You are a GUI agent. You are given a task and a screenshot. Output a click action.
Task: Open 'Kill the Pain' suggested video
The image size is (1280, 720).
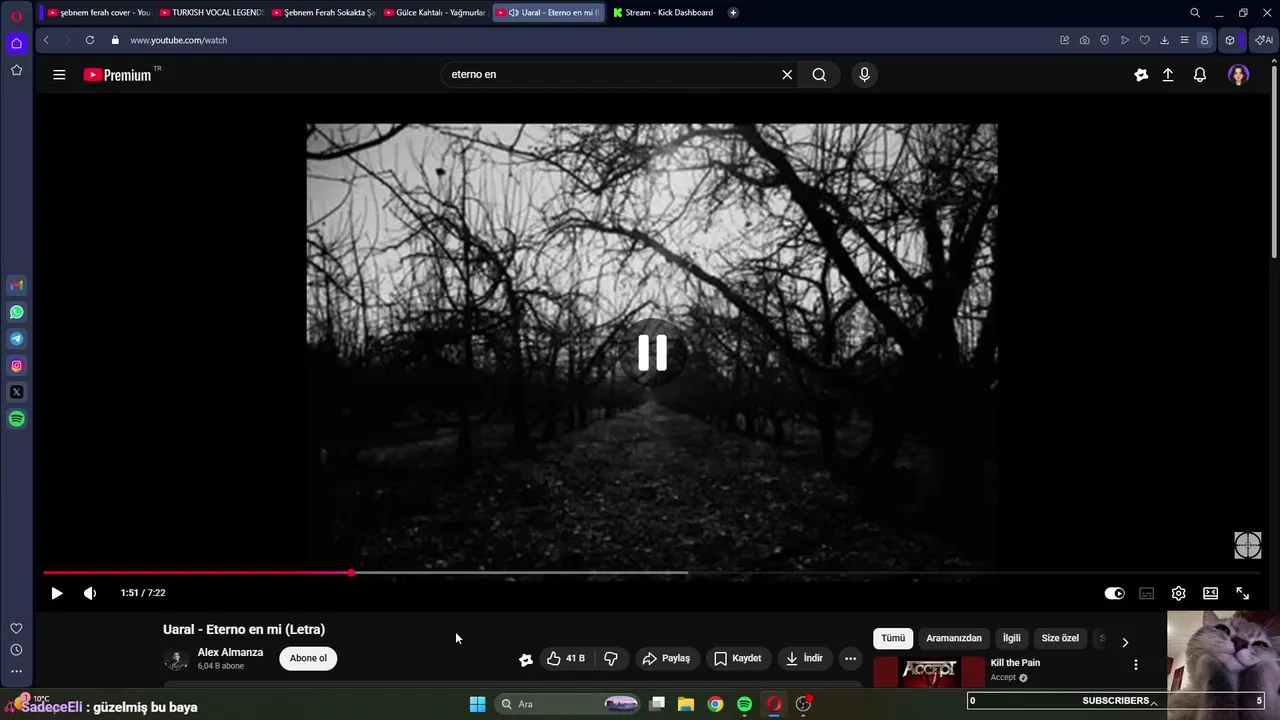point(1015,663)
